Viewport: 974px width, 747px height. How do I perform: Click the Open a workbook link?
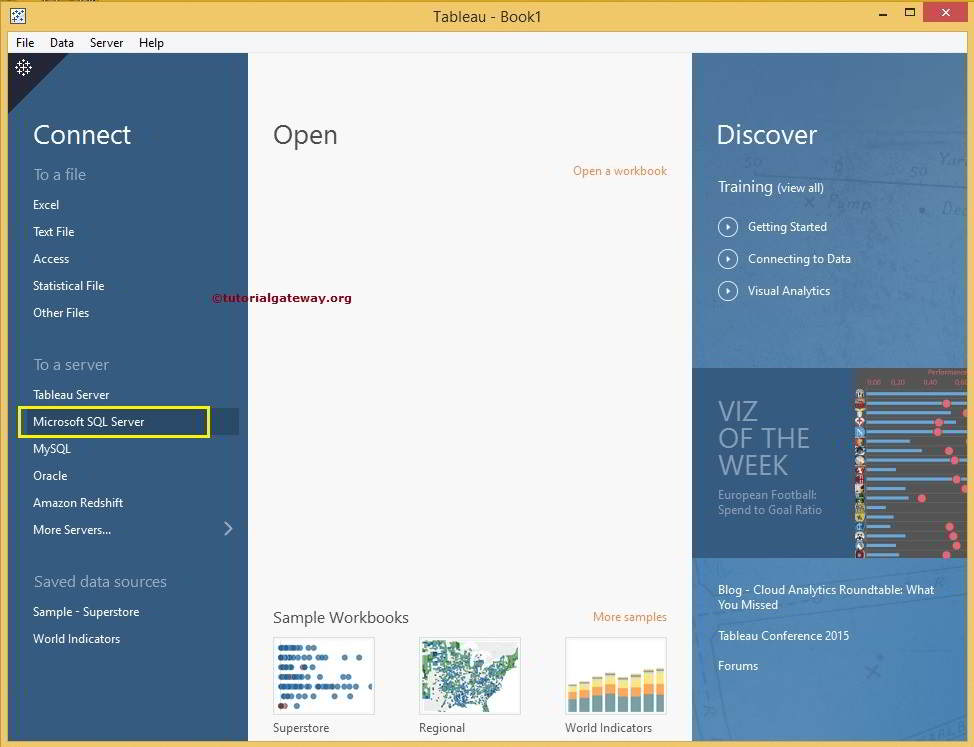(619, 171)
